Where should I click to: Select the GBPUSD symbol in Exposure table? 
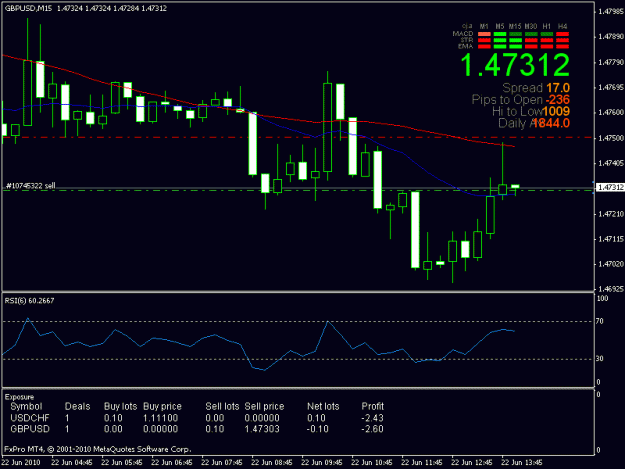click(30, 429)
